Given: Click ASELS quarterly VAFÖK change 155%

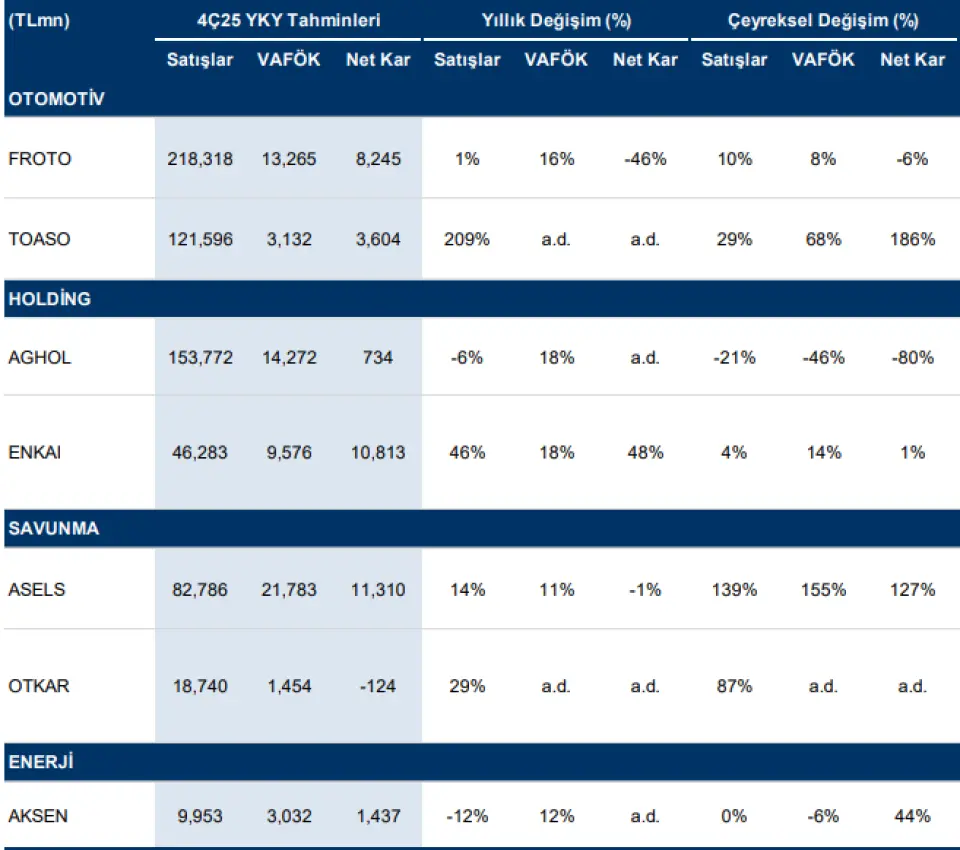Looking at the screenshot, I should pos(823,590).
